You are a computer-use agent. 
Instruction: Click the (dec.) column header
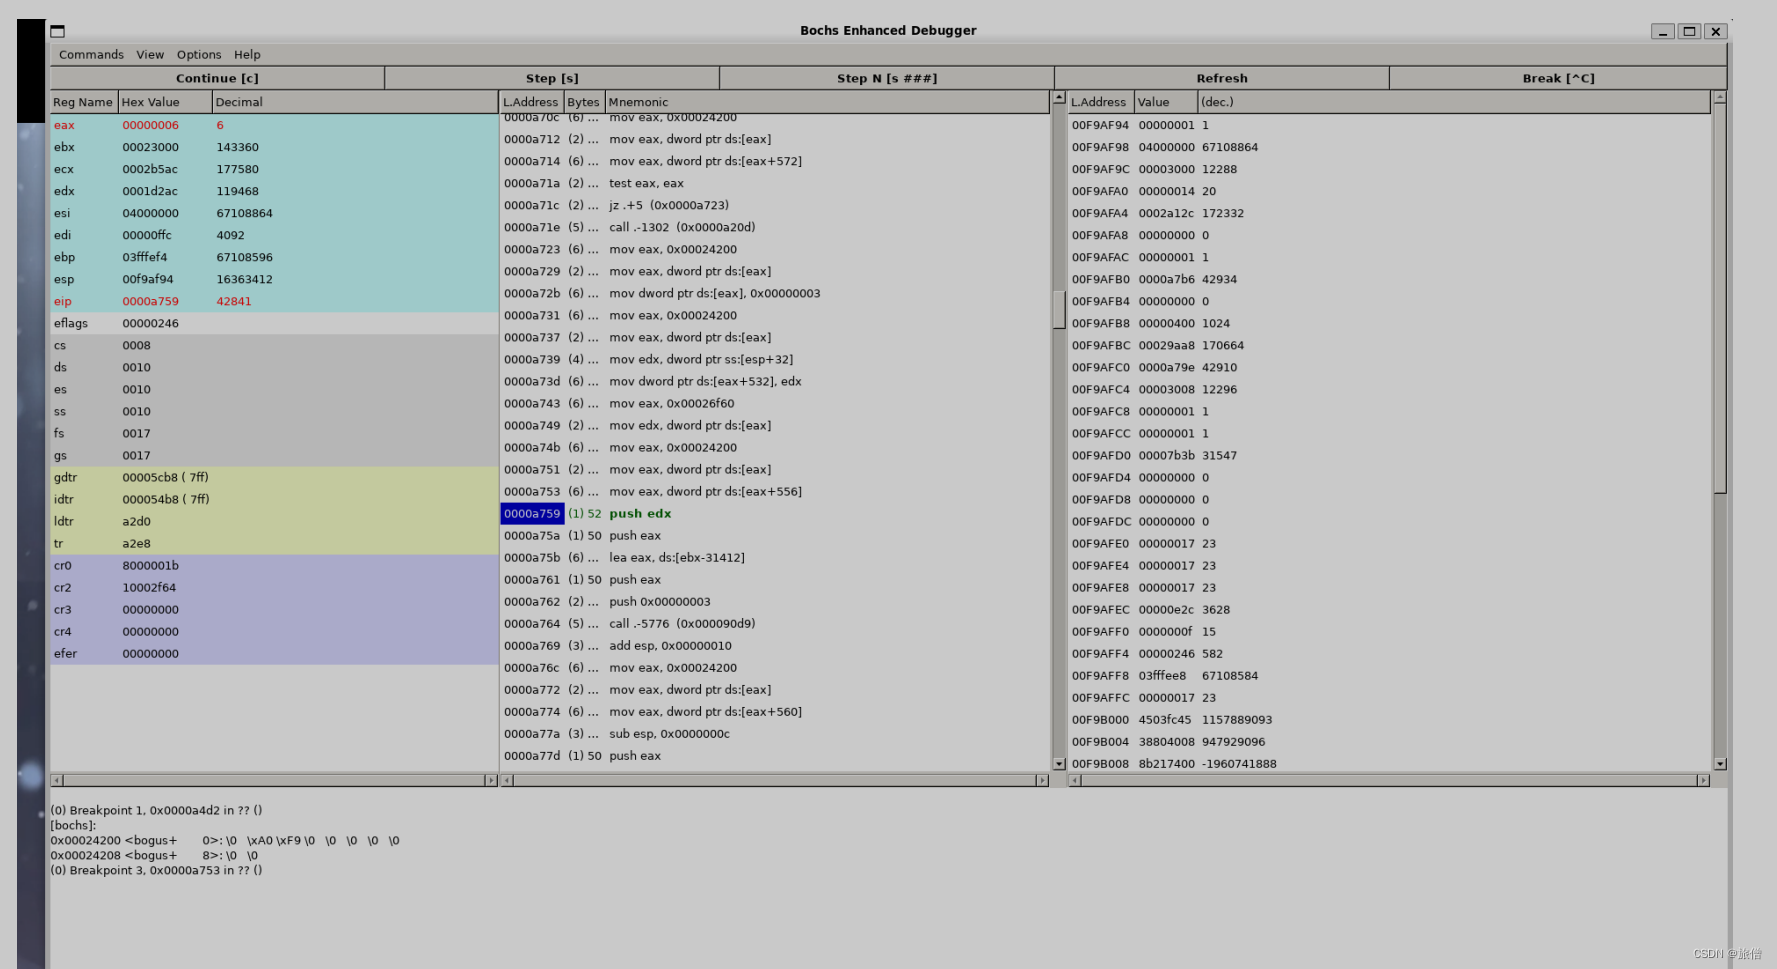1454,102
